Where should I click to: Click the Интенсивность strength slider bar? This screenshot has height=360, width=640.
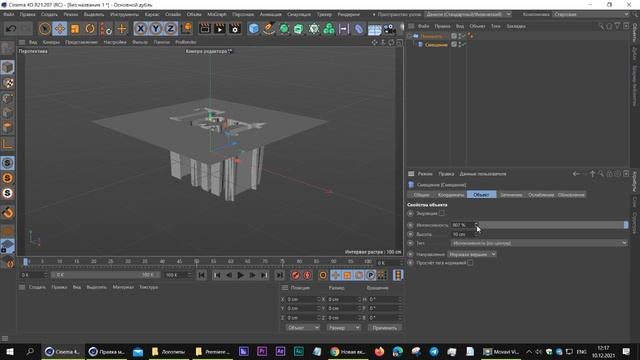(x=553, y=225)
